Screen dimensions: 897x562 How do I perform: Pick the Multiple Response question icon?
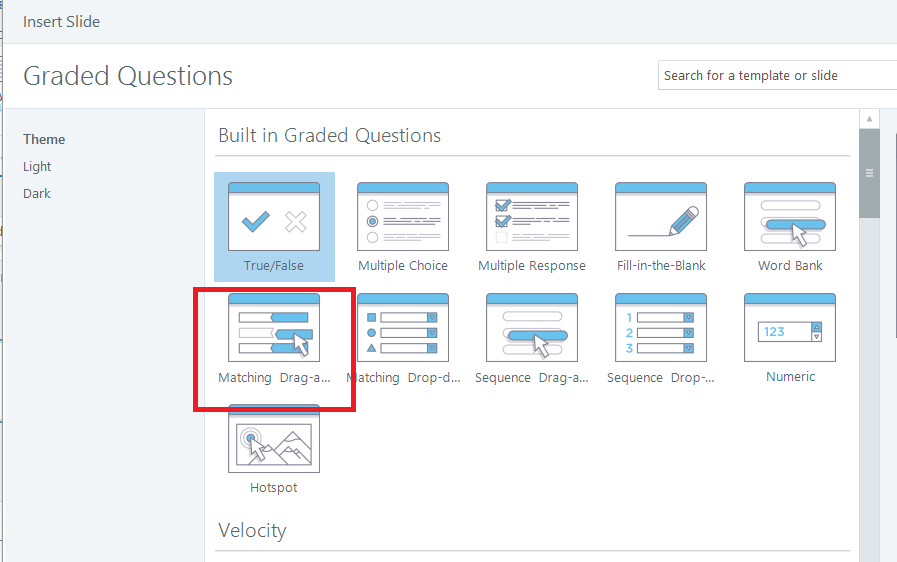(532, 216)
